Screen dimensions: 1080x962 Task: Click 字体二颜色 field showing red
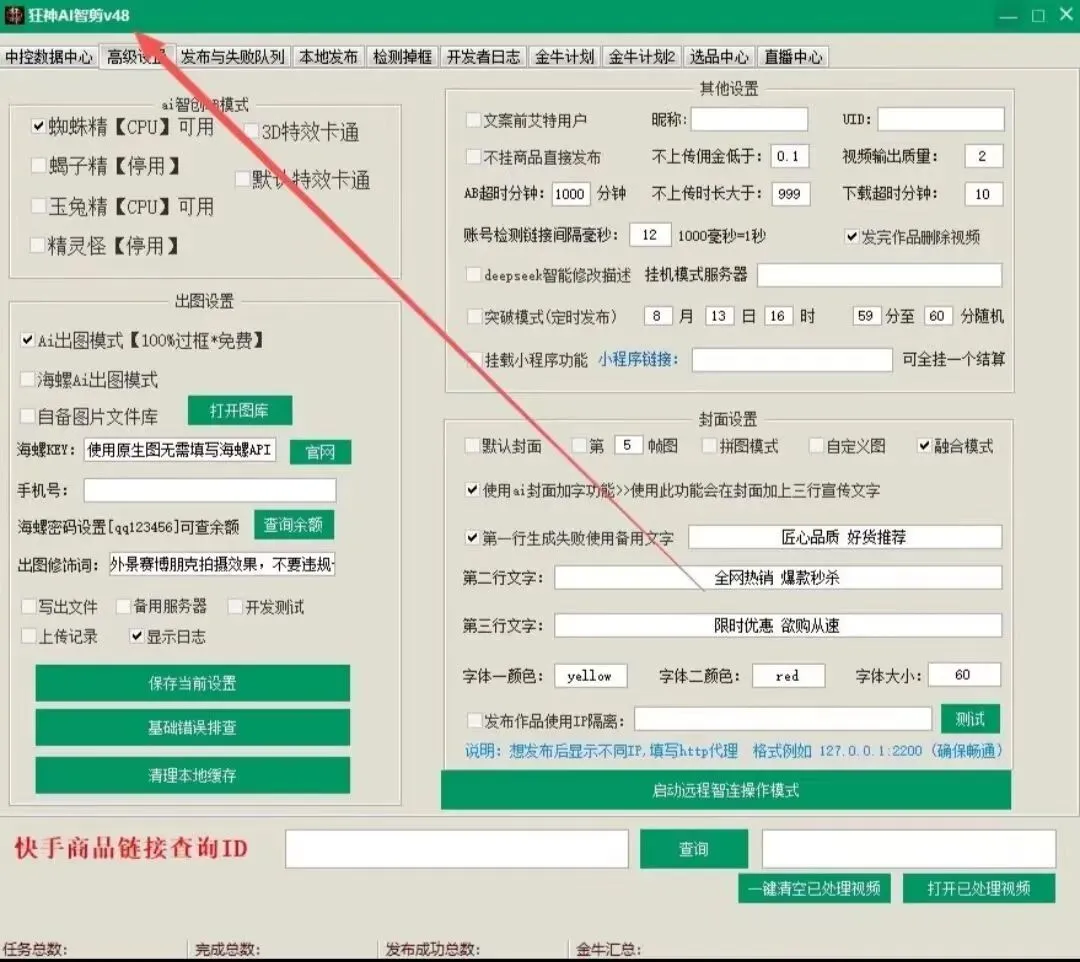(788, 676)
